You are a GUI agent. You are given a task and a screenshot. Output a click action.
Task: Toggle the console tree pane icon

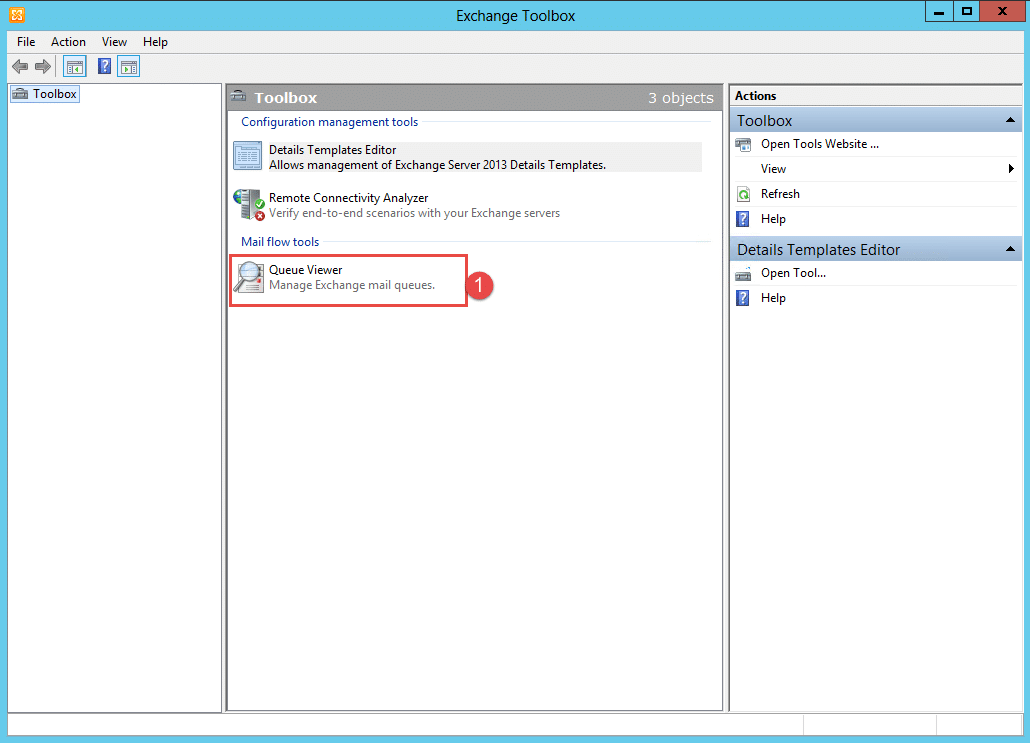[75, 66]
